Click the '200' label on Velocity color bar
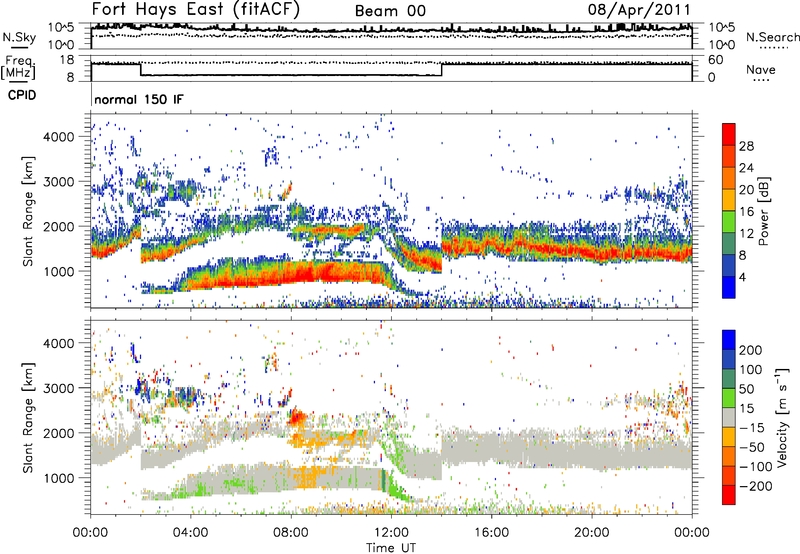 tap(751, 350)
